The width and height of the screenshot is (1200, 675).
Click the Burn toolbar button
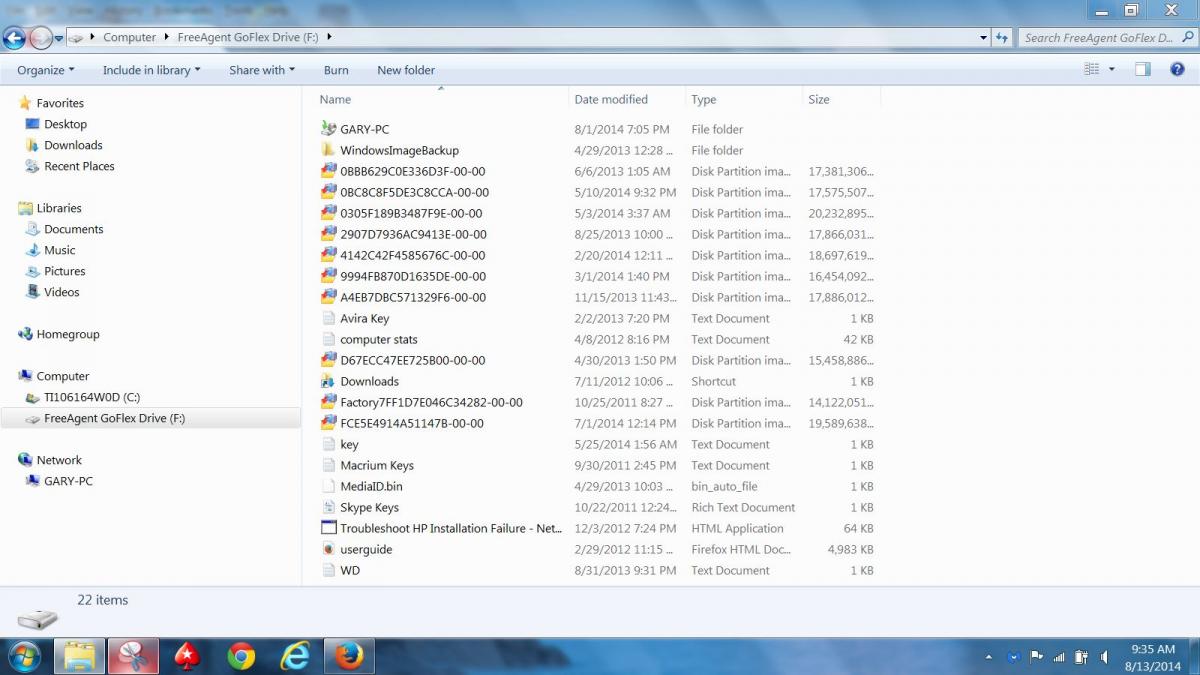(x=336, y=70)
